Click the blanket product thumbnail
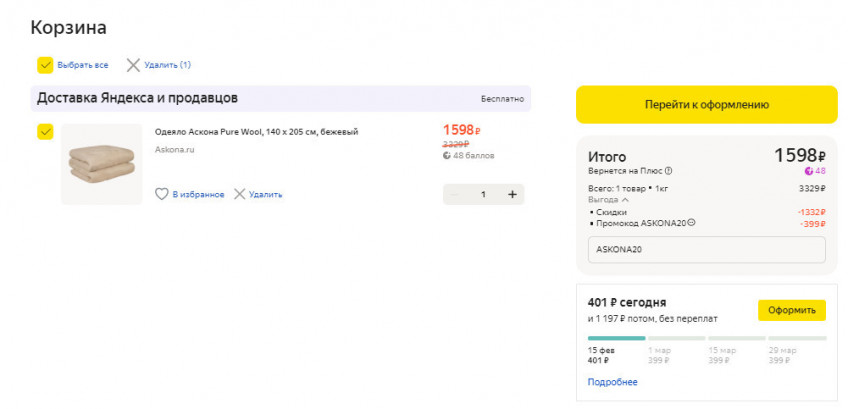848x409 pixels. pos(101,164)
